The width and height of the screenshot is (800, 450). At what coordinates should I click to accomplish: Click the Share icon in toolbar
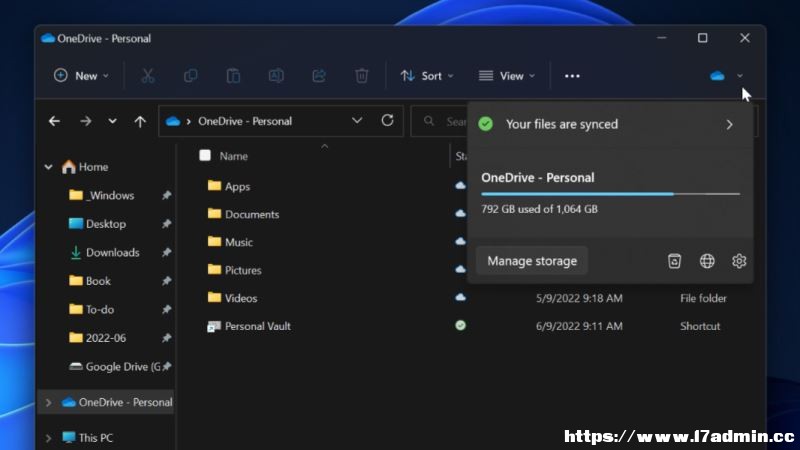[x=319, y=76]
